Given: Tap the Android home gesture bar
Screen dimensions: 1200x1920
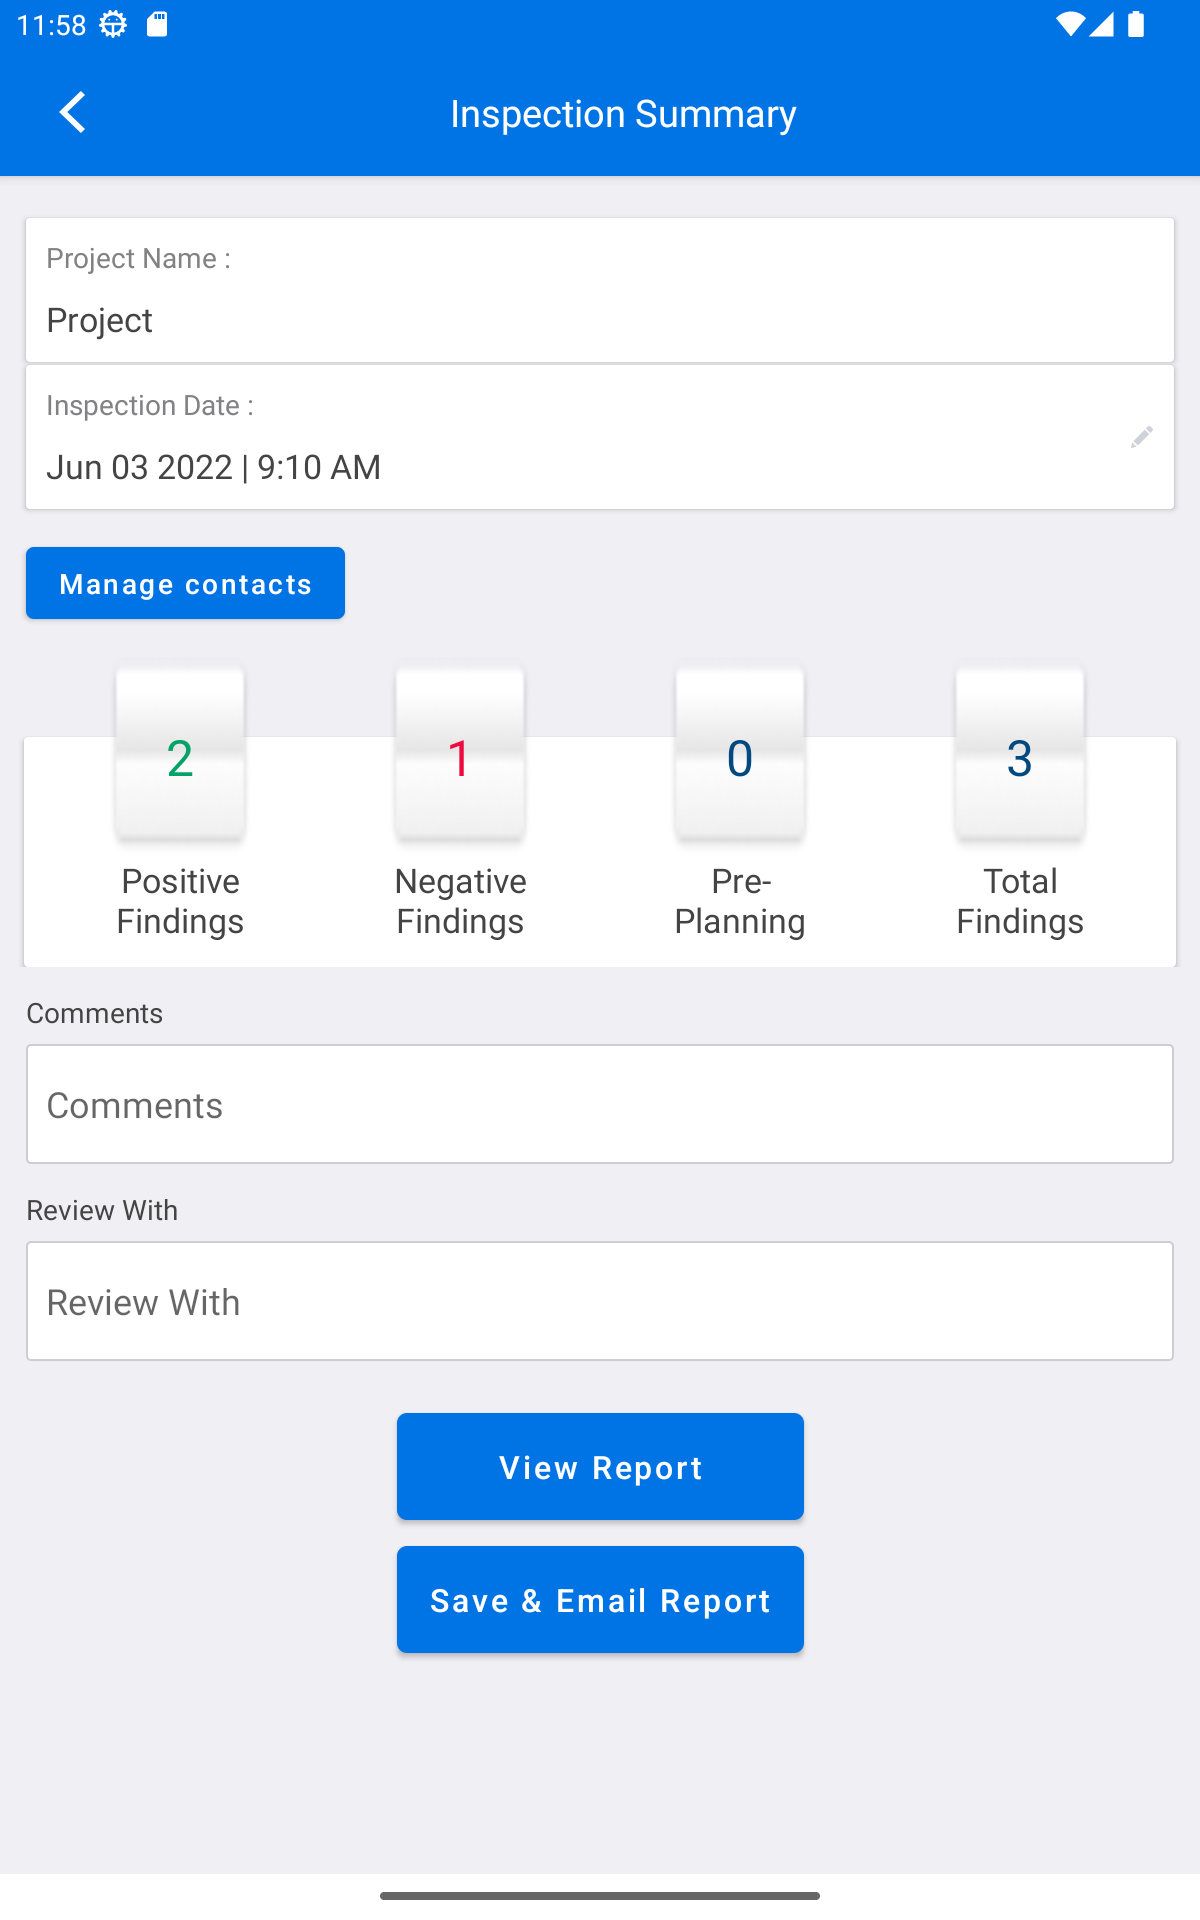Looking at the screenshot, I should click(600, 1895).
